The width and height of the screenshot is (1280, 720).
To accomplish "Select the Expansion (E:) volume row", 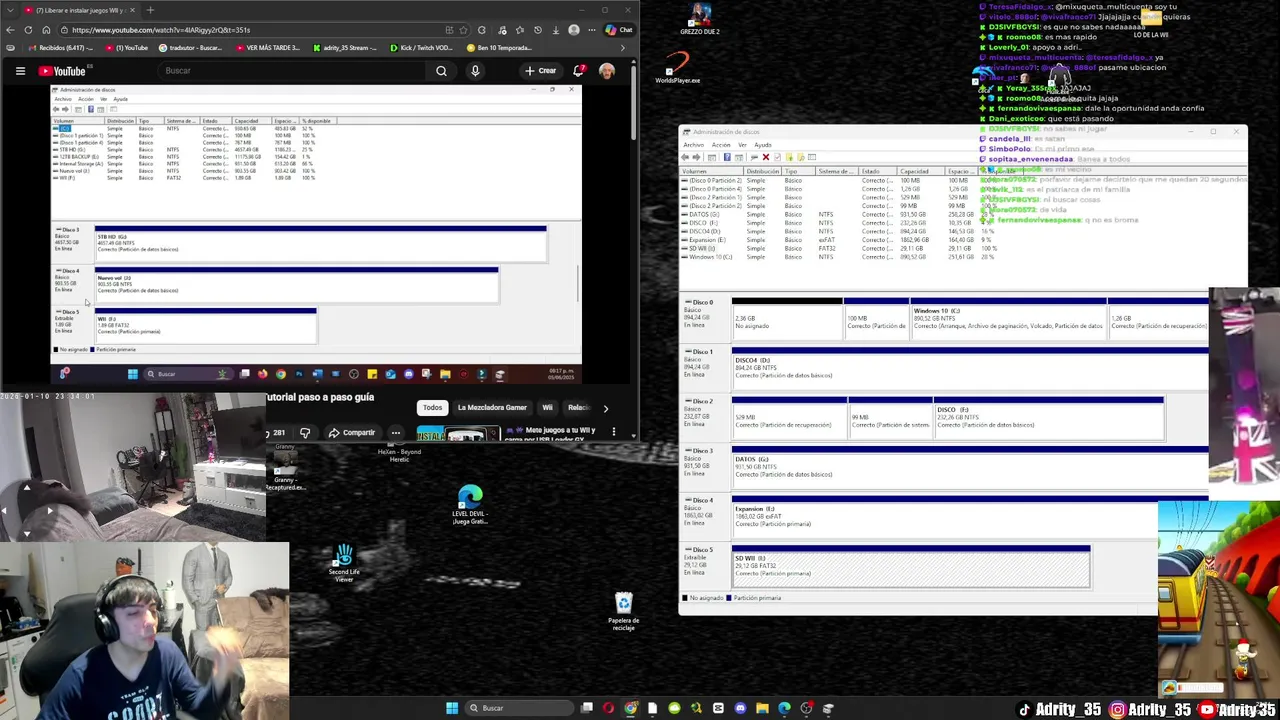I will (x=840, y=240).
